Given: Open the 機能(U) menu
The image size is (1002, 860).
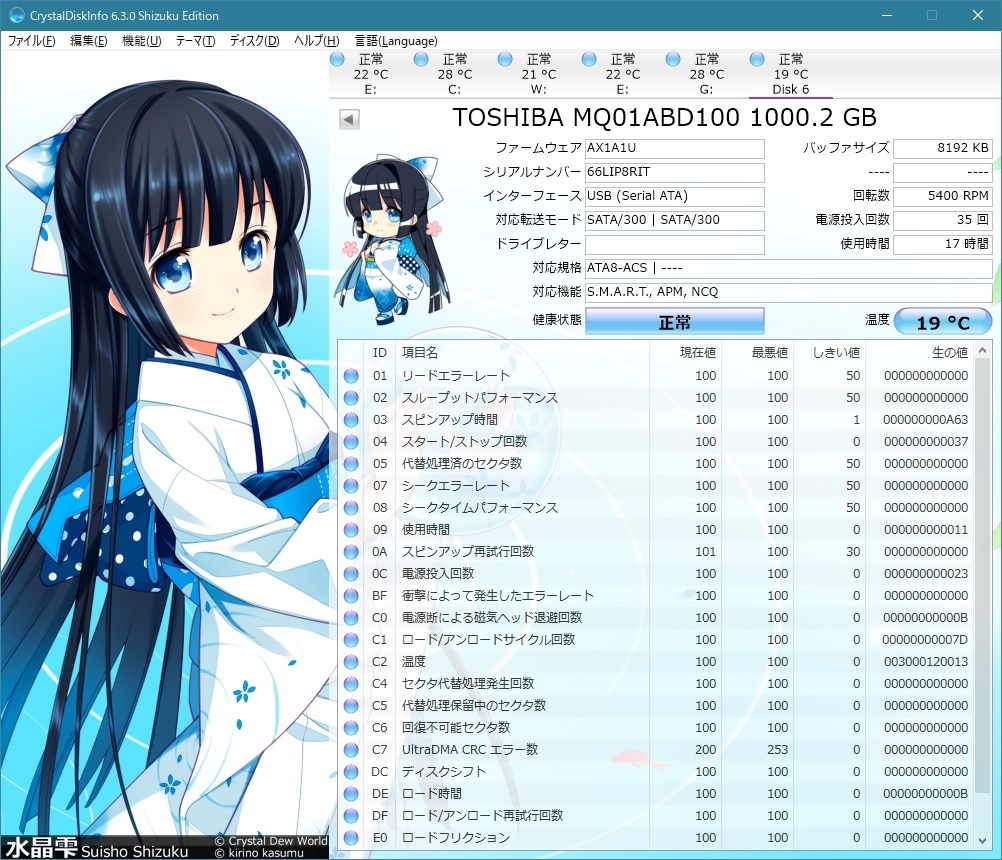Looking at the screenshot, I should coord(141,41).
